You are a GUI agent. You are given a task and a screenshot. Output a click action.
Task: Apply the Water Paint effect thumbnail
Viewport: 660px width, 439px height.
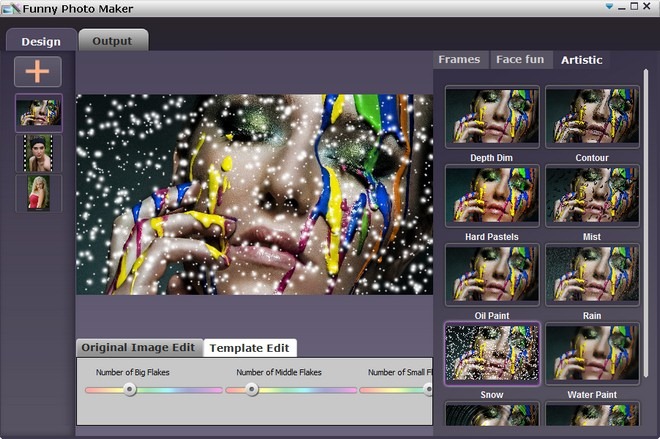click(592, 354)
